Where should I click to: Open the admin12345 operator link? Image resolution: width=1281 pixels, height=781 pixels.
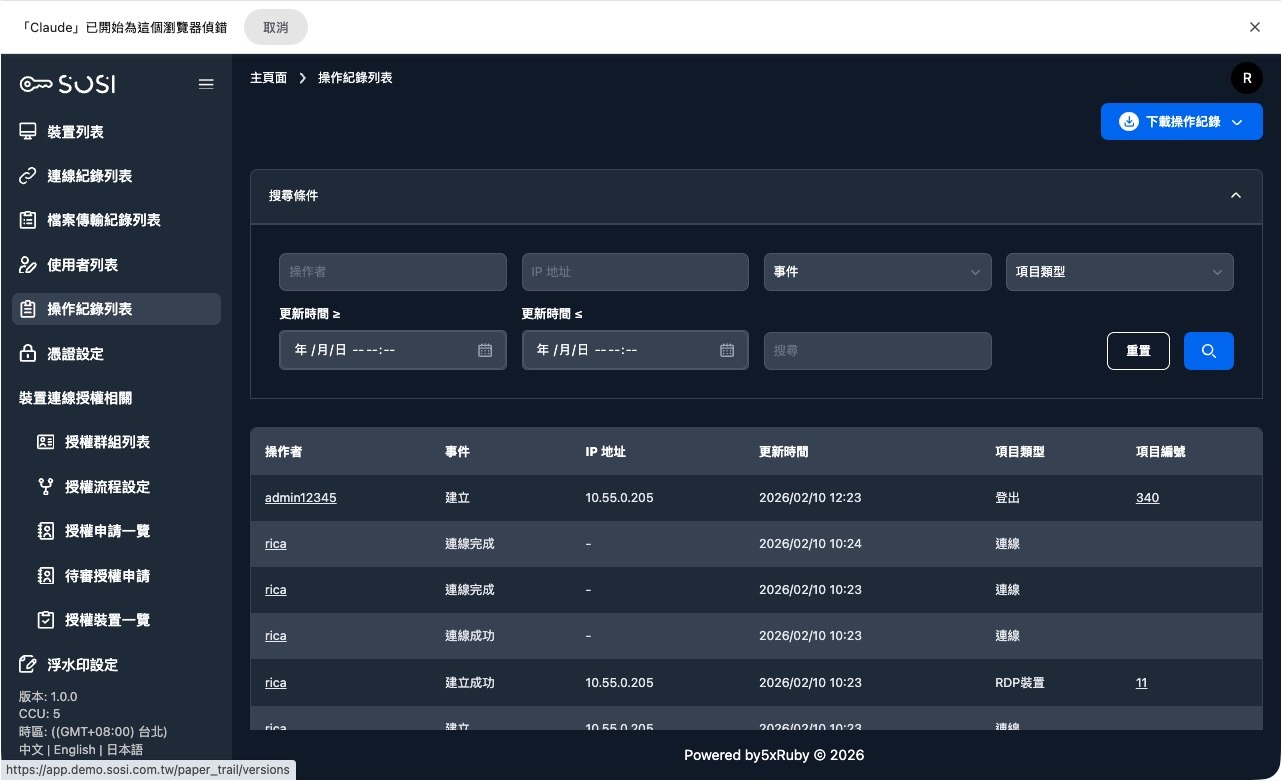tap(300, 498)
